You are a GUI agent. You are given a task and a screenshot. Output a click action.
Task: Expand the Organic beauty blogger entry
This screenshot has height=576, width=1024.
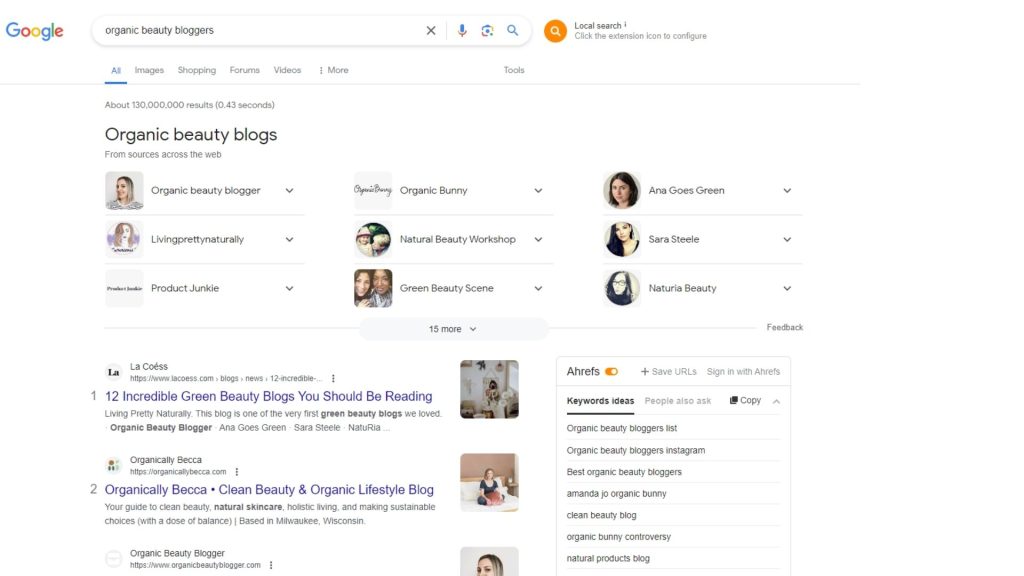point(289,191)
